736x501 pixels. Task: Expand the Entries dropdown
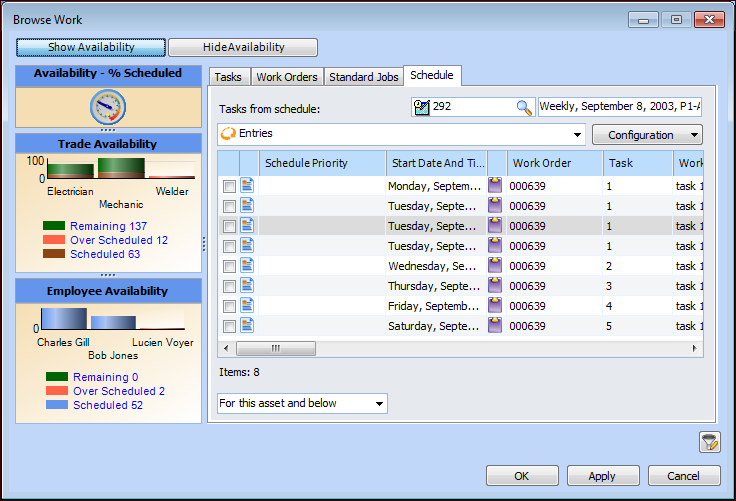tap(578, 134)
